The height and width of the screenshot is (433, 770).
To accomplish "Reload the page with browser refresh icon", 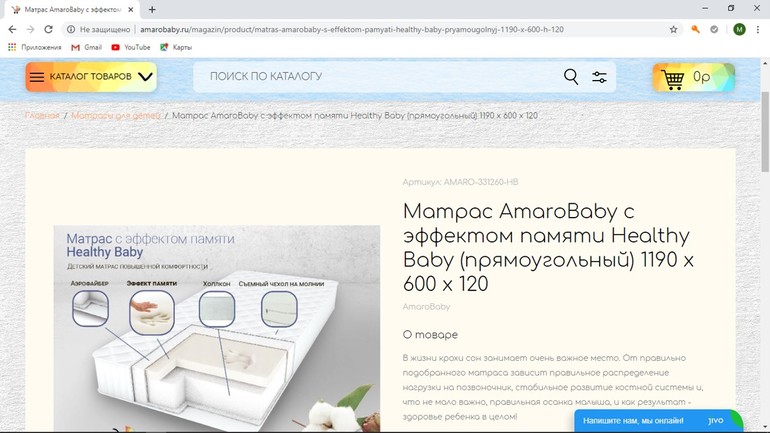I will click(48, 29).
